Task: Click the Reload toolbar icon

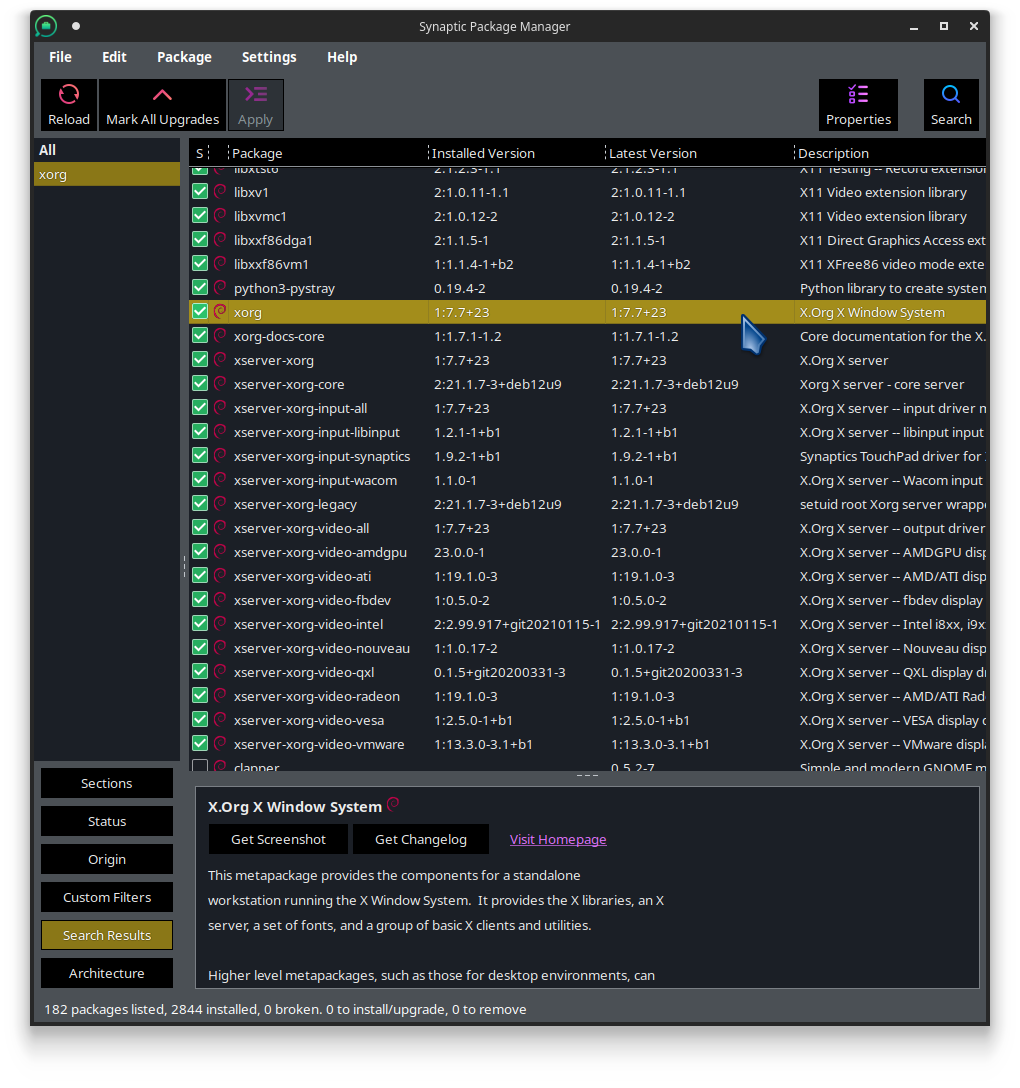Action: (x=69, y=94)
